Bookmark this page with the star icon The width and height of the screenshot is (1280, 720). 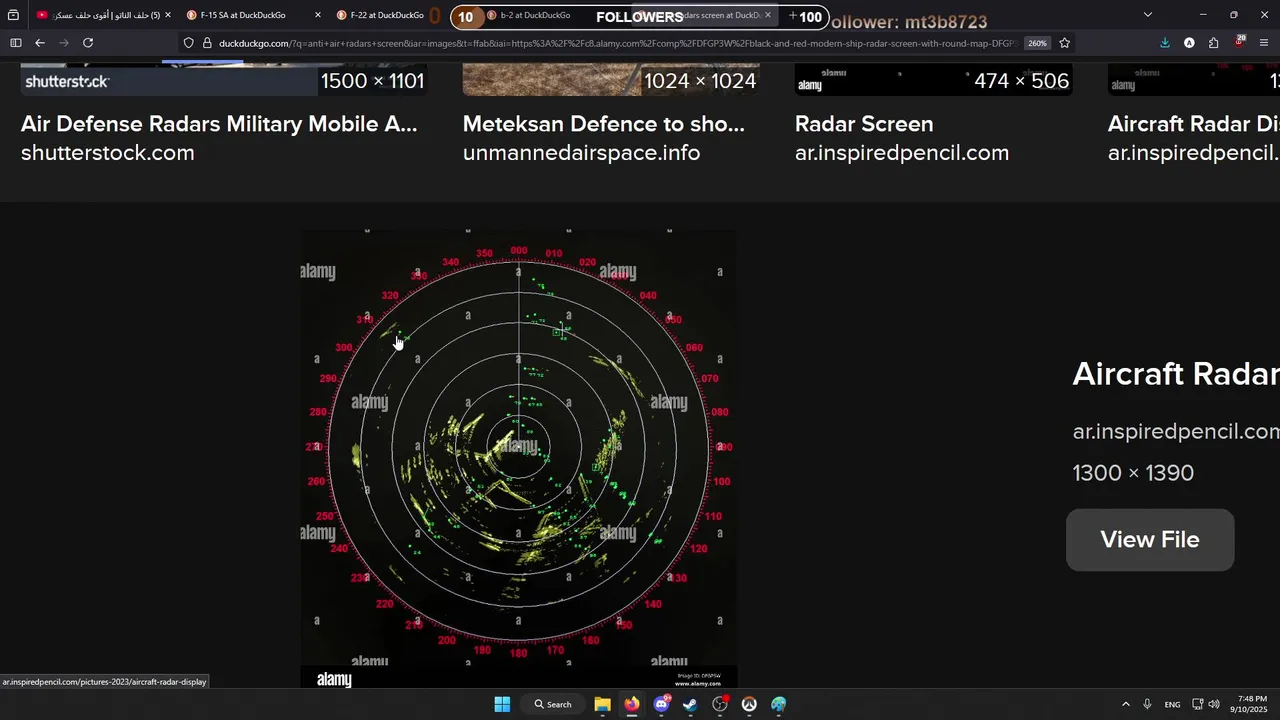(x=1064, y=43)
